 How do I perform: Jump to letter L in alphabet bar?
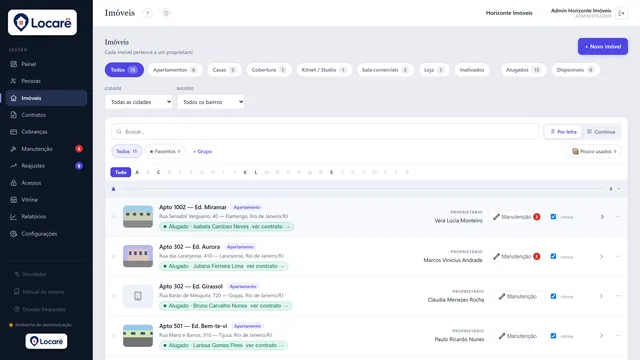(x=256, y=172)
